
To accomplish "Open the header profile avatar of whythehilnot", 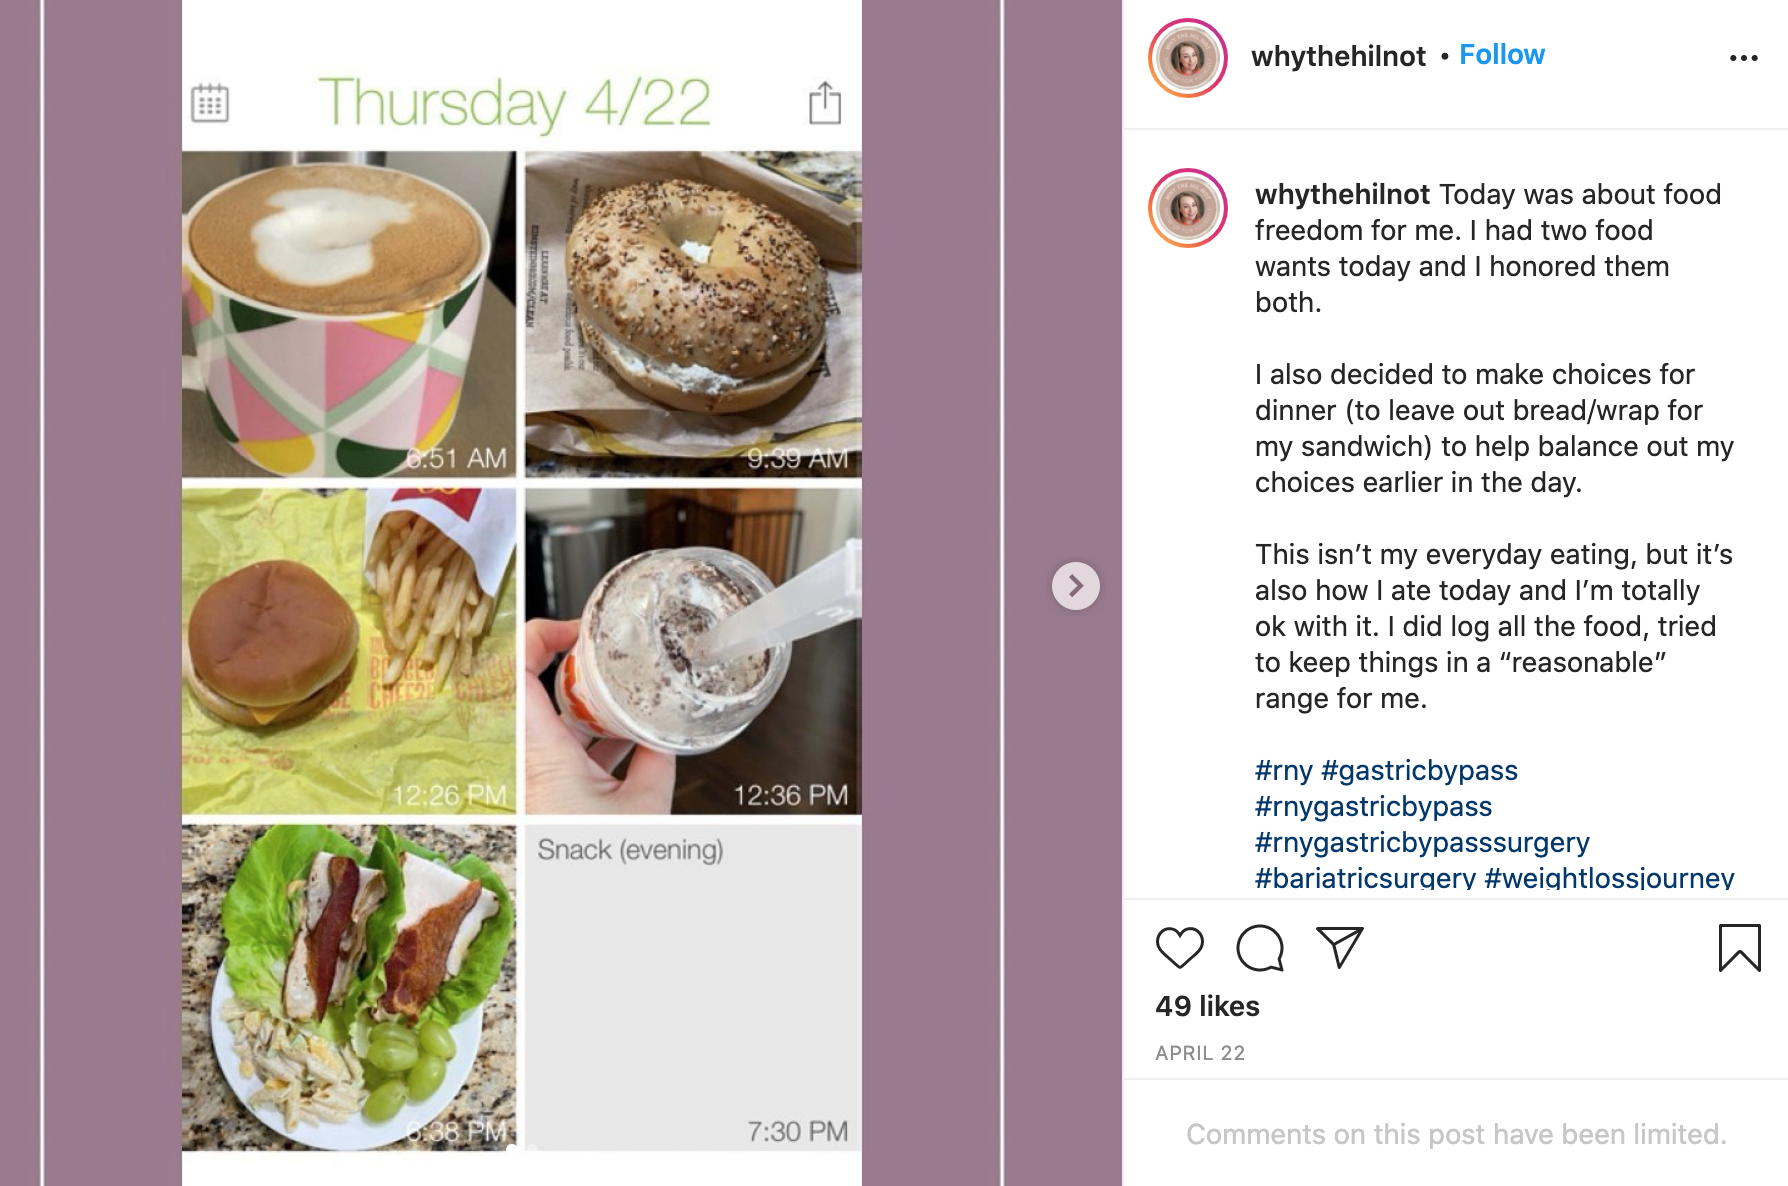I will [1188, 58].
